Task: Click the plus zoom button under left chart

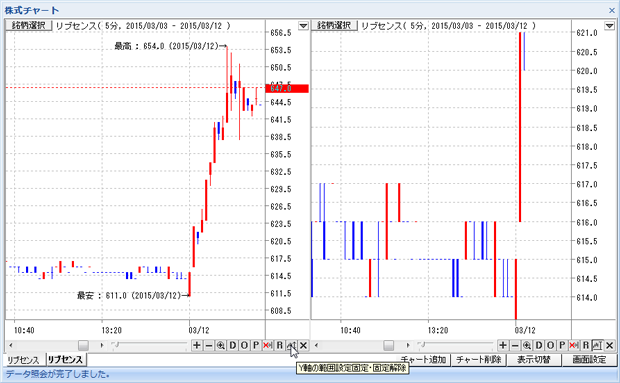Action: [197, 345]
